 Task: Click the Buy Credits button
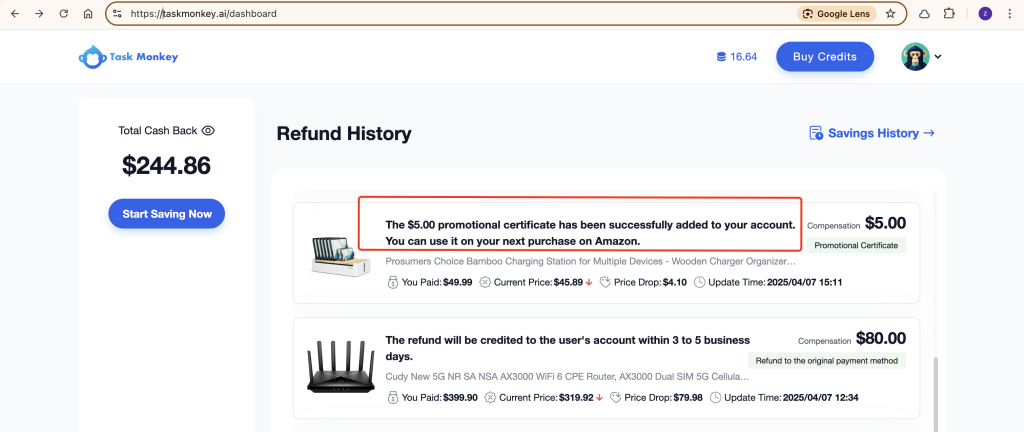click(x=825, y=57)
